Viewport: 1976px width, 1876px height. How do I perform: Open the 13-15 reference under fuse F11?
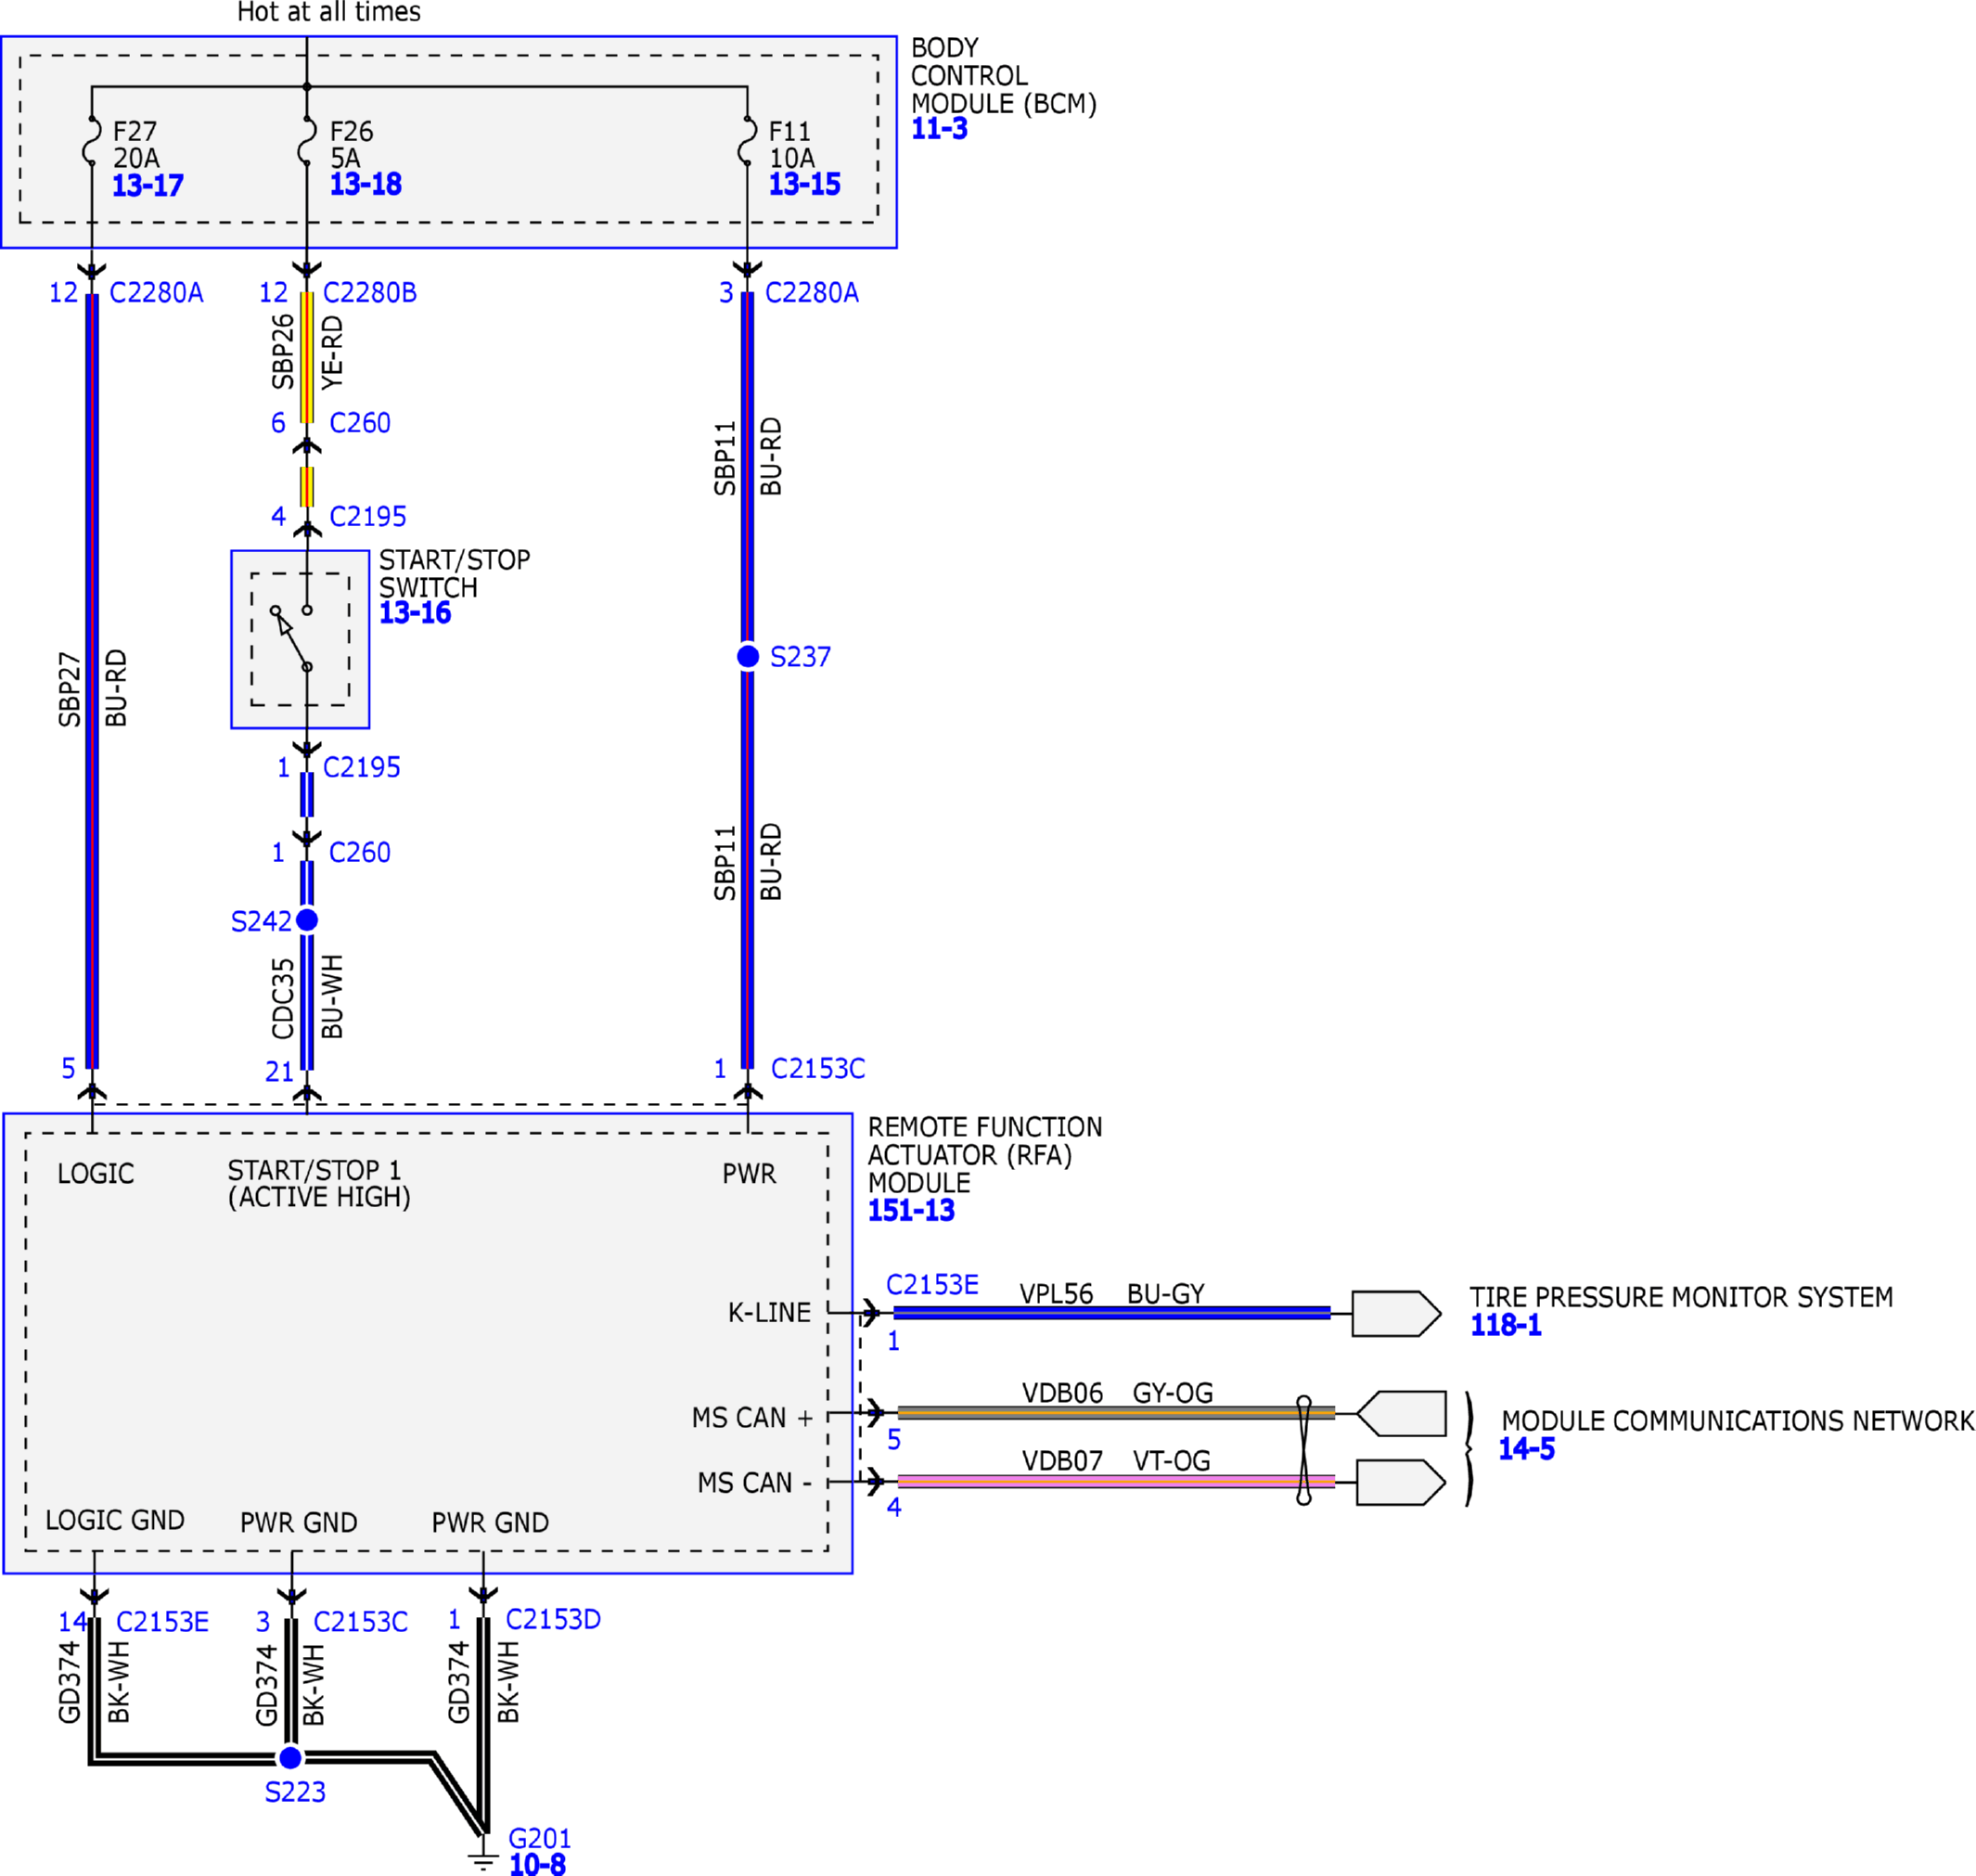804,184
